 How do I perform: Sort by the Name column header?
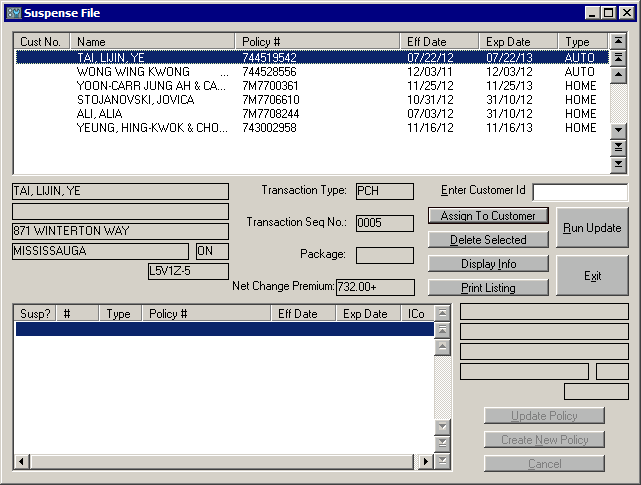(154, 42)
